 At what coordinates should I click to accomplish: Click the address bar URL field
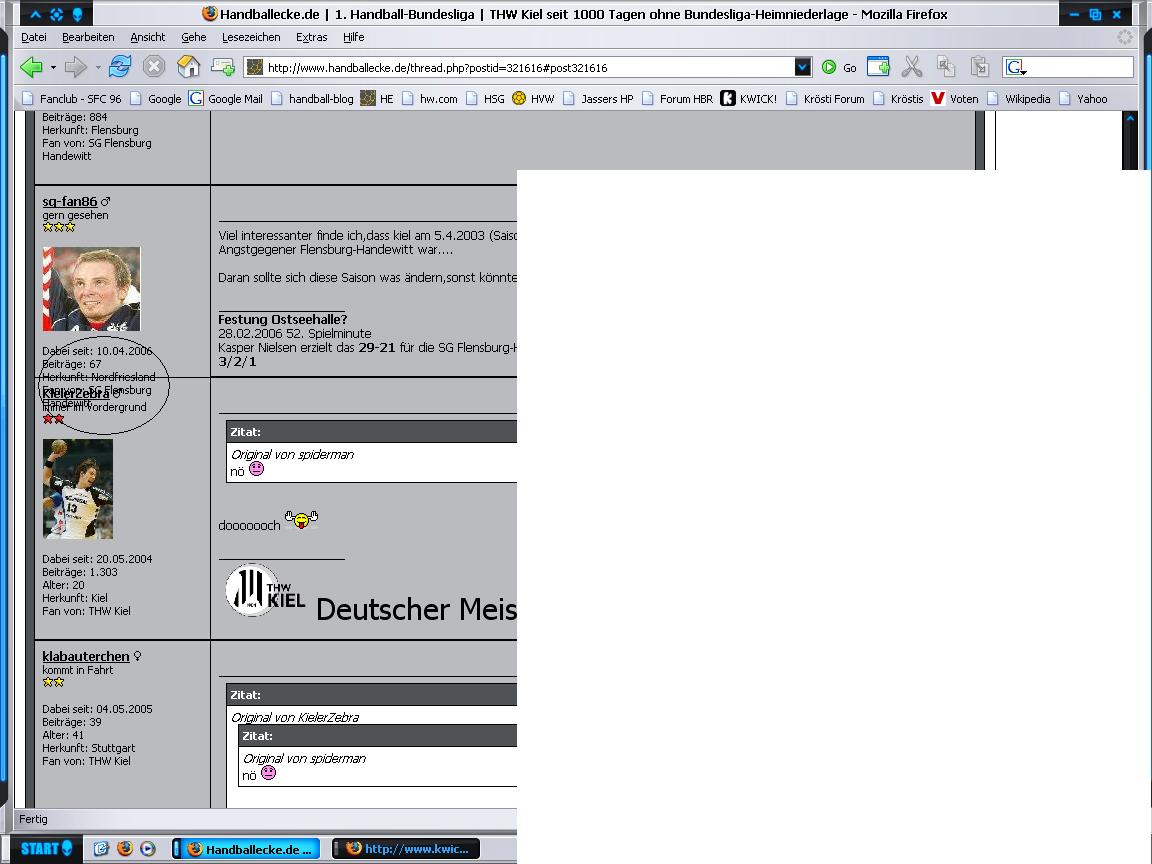pos(520,67)
